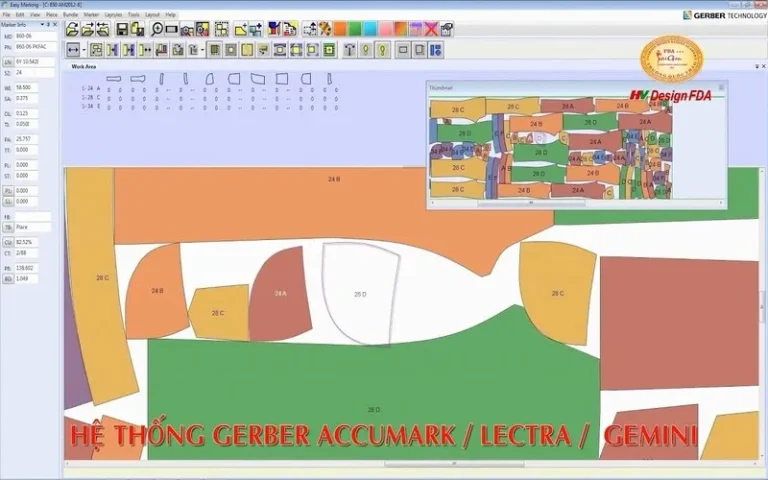Click the red X delete-color icon
This screenshot has height=480, width=768.
[x=431, y=29]
